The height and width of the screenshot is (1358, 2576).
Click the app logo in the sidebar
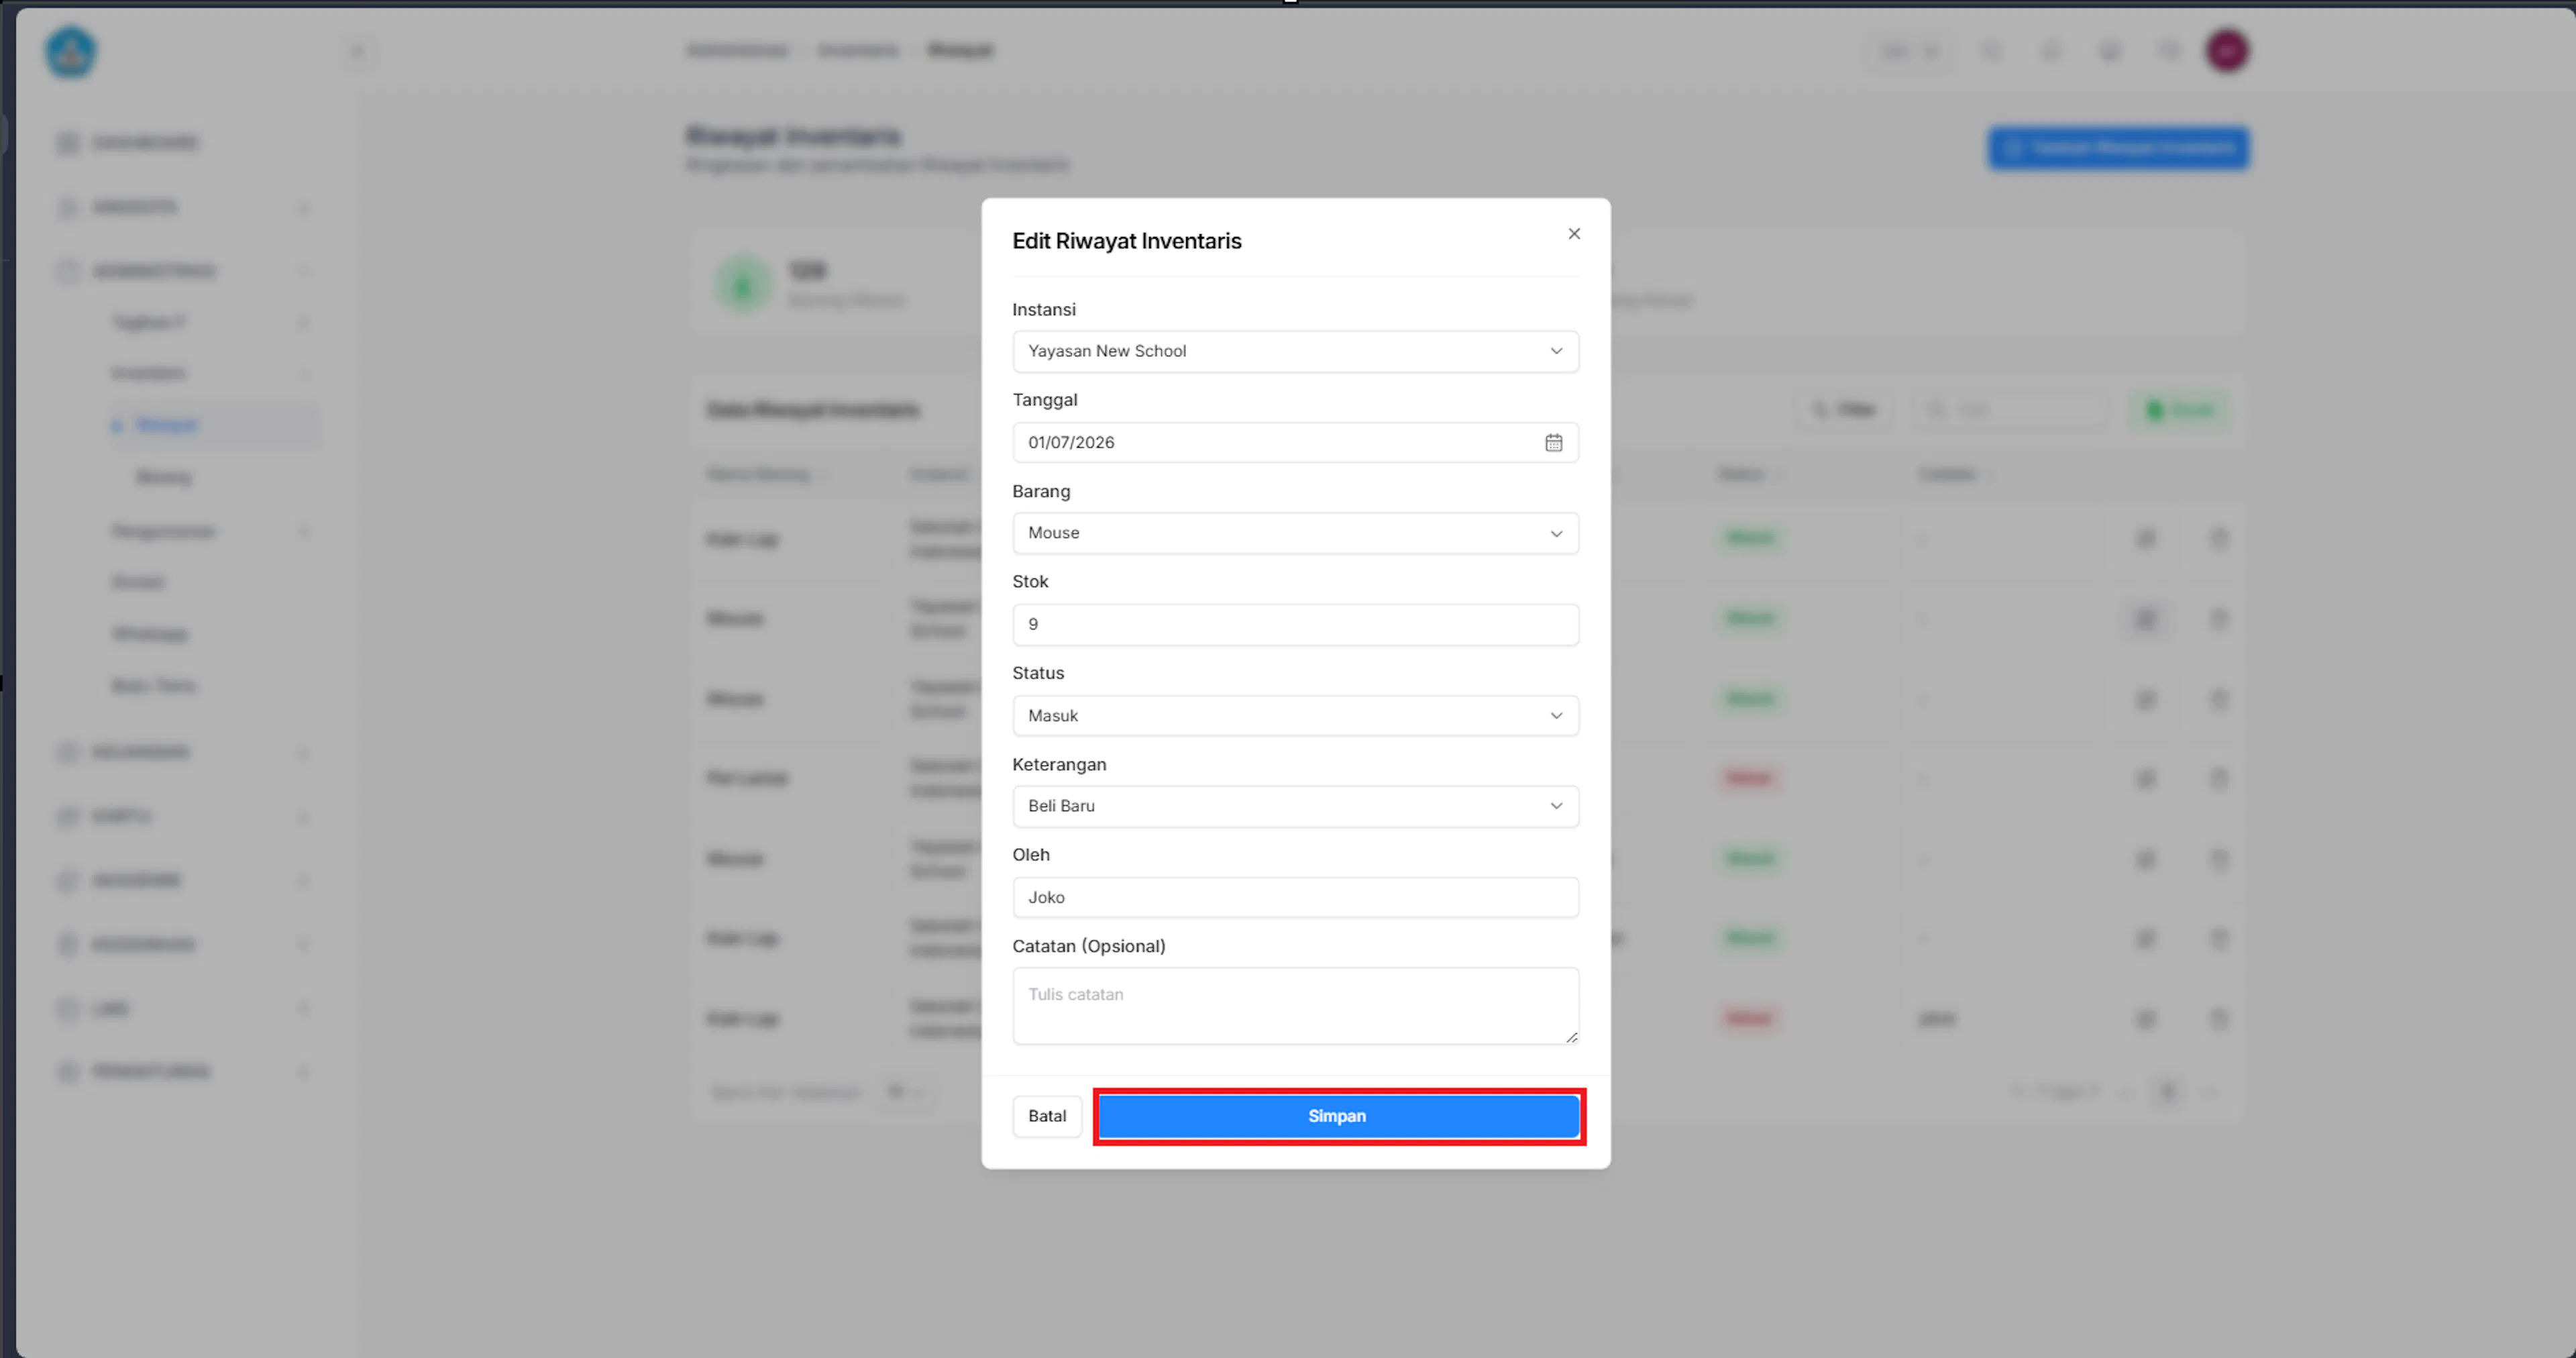coord(71,52)
